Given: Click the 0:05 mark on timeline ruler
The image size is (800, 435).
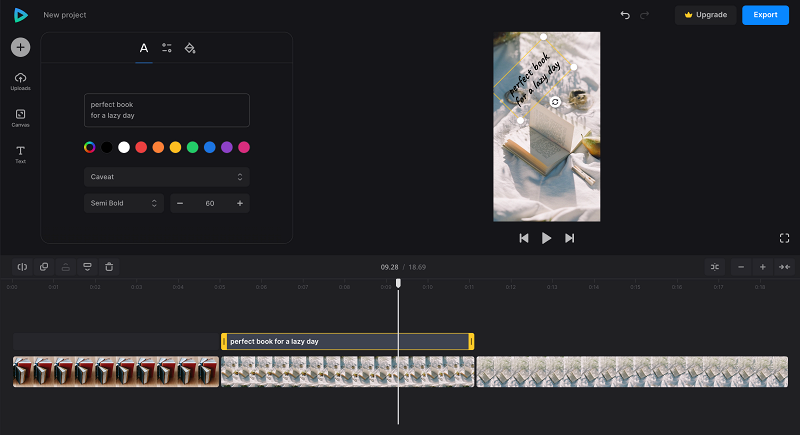Looking at the screenshot, I should (219, 287).
